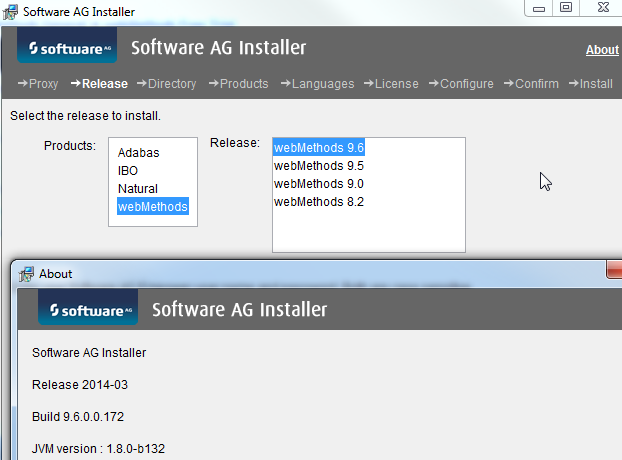
Task: Click the JVM version 1.8.0-b132 text
Action: [98, 448]
